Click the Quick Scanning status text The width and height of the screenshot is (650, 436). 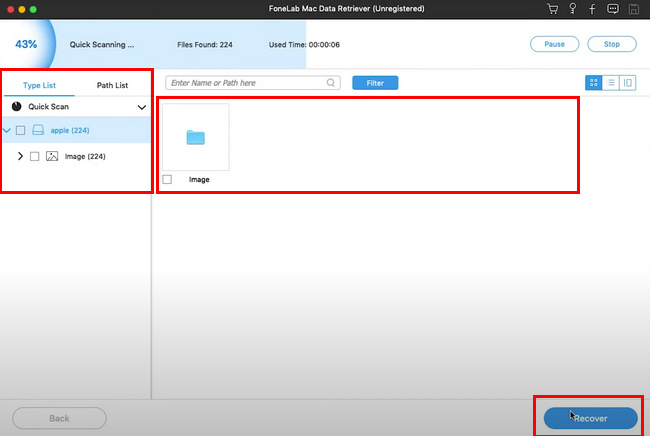point(102,45)
